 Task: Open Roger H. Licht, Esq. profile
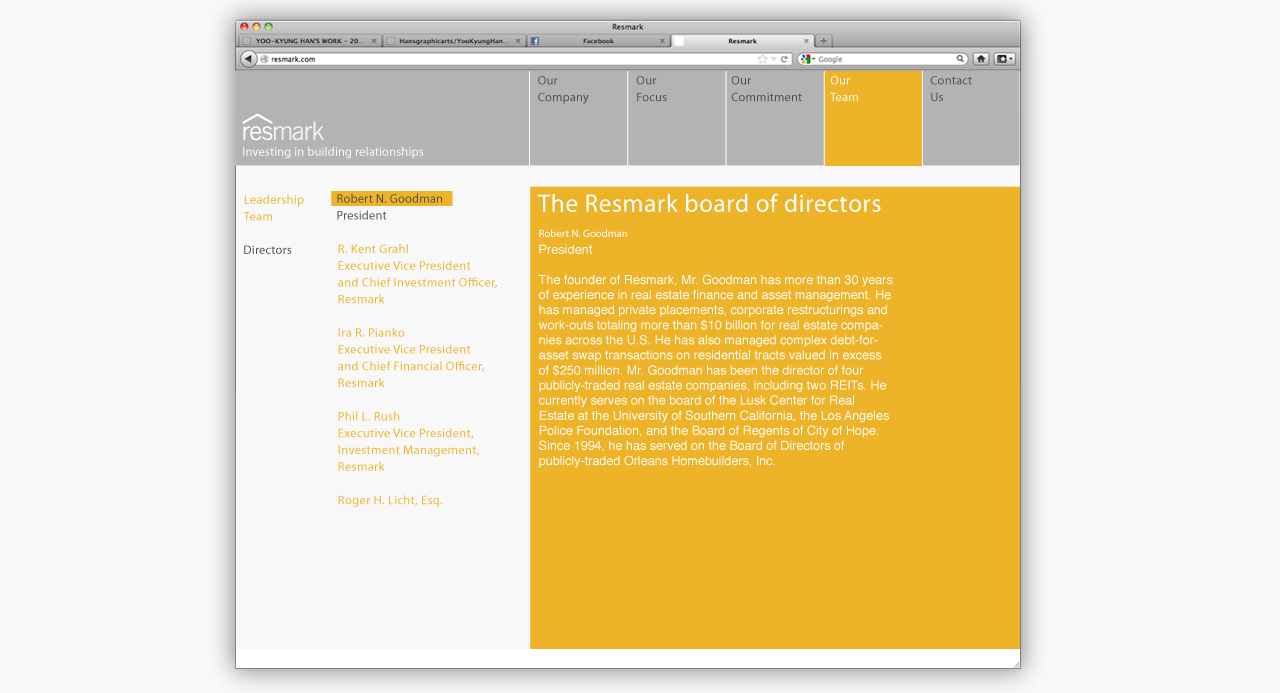[390, 500]
